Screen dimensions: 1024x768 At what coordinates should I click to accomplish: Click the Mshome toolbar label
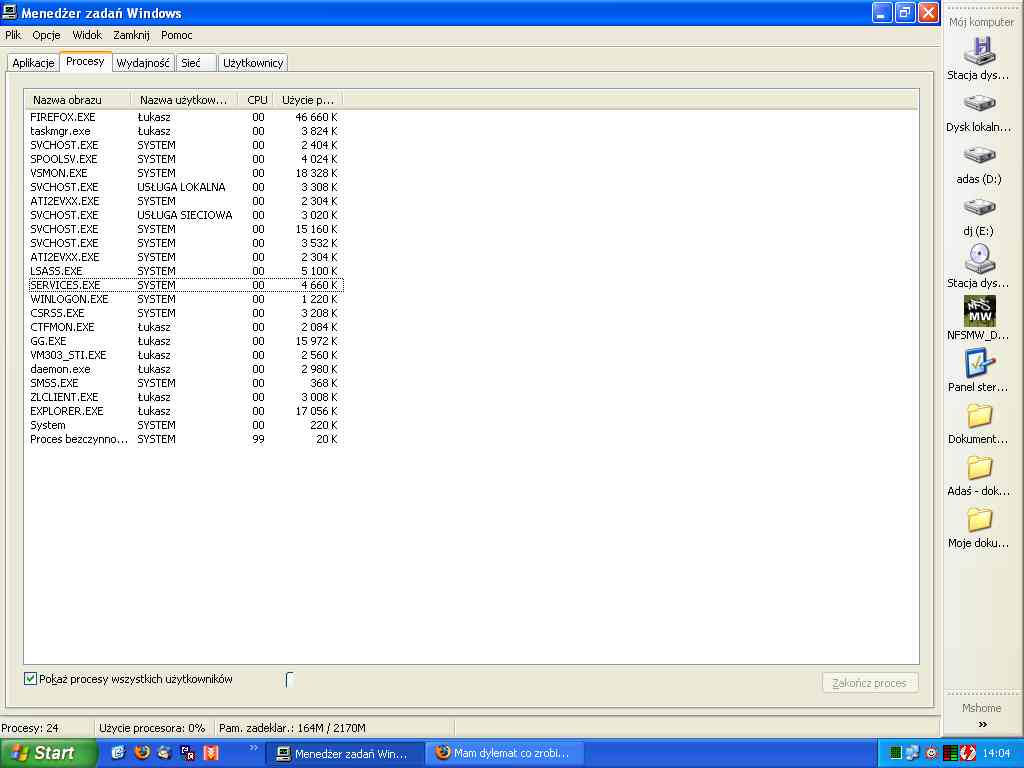(x=982, y=708)
